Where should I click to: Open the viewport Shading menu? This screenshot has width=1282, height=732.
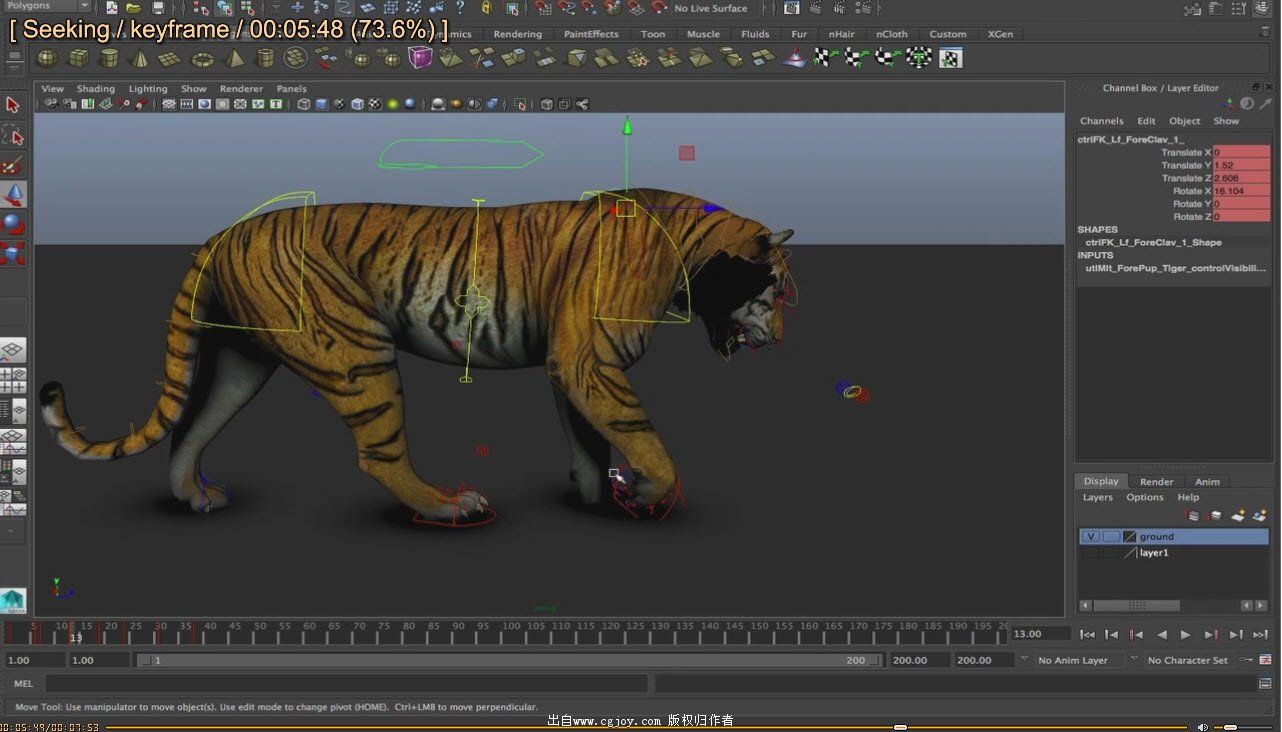click(x=96, y=89)
